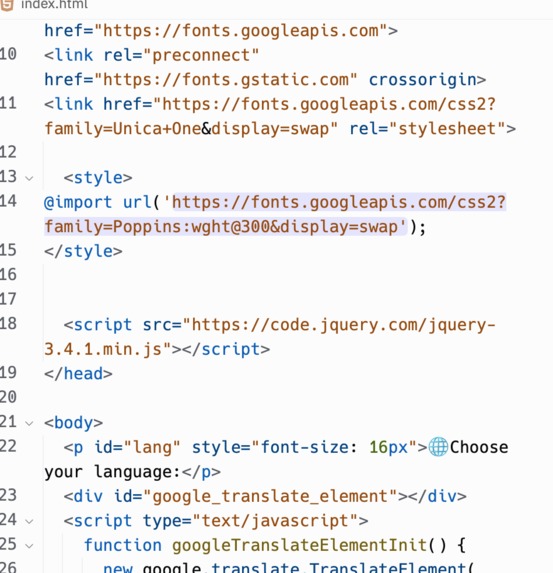The height and width of the screenshot is (573, 553).
Task: Click the googleTranslateElementInit function name
Action: point(299,545)
